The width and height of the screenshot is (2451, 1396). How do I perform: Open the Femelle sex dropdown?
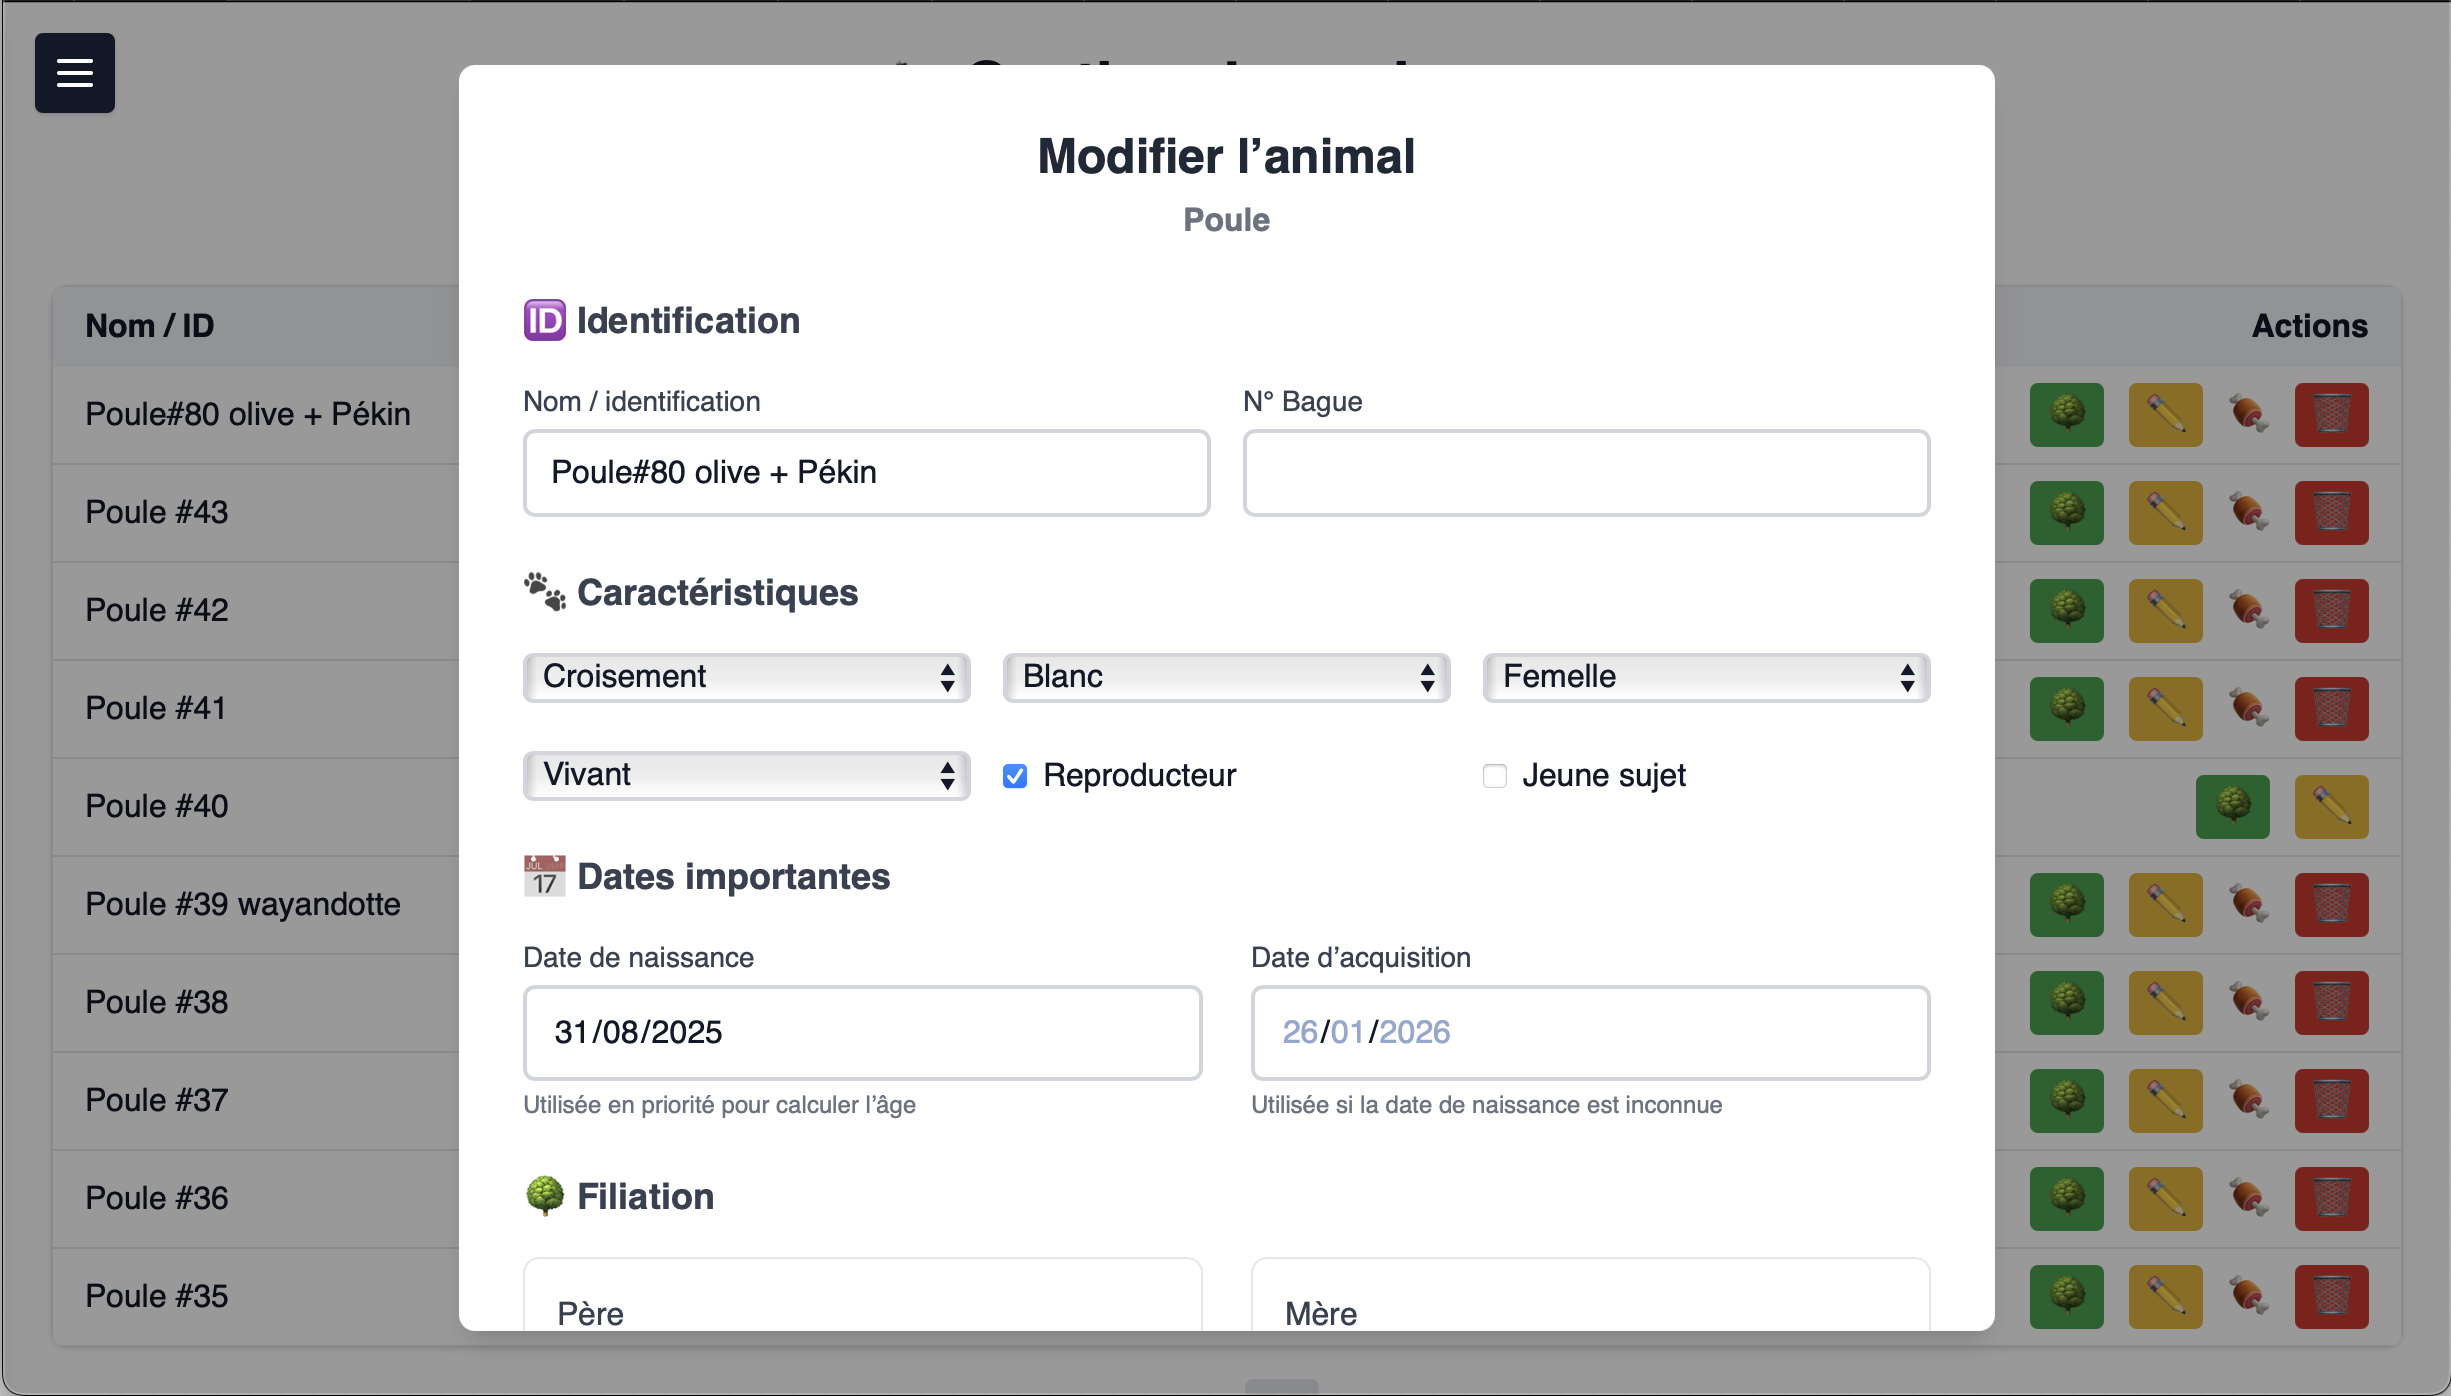coord(1706,677)
